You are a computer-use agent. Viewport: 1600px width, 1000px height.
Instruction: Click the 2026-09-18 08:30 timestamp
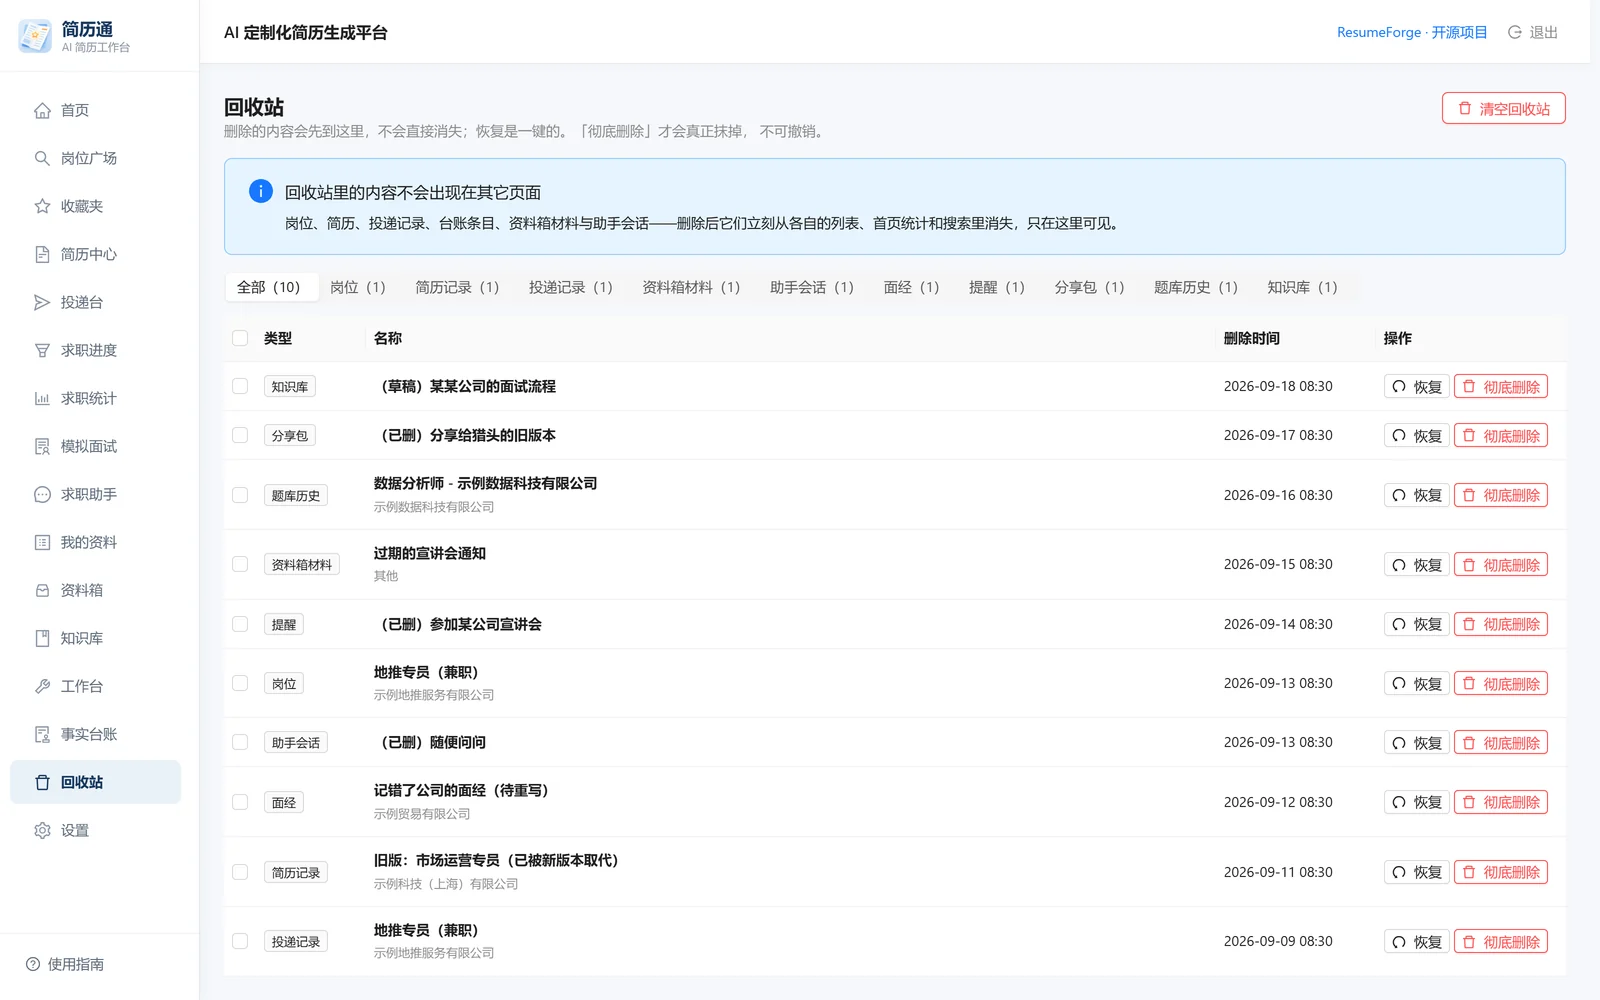click(1278, 386)
